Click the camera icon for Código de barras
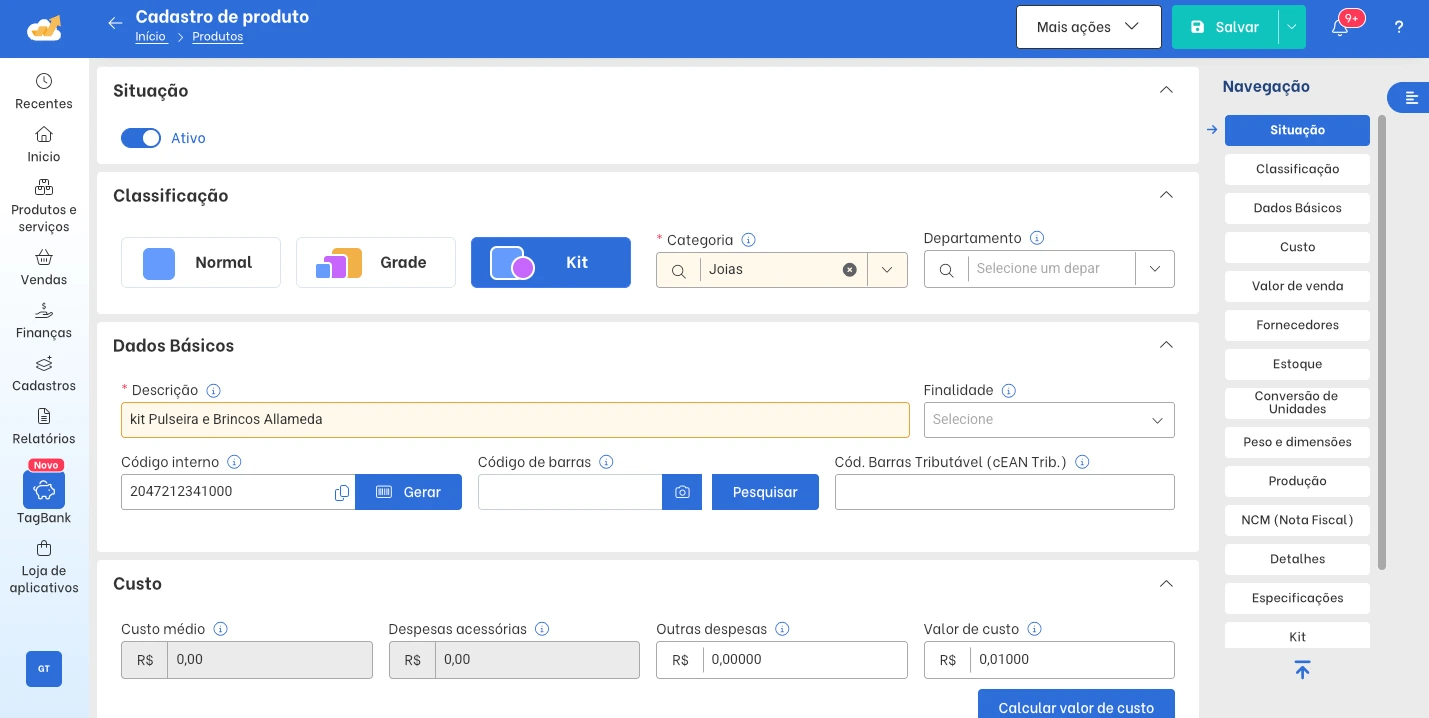1429x718 pixels. pyautogui.click(x=682, y=492)
